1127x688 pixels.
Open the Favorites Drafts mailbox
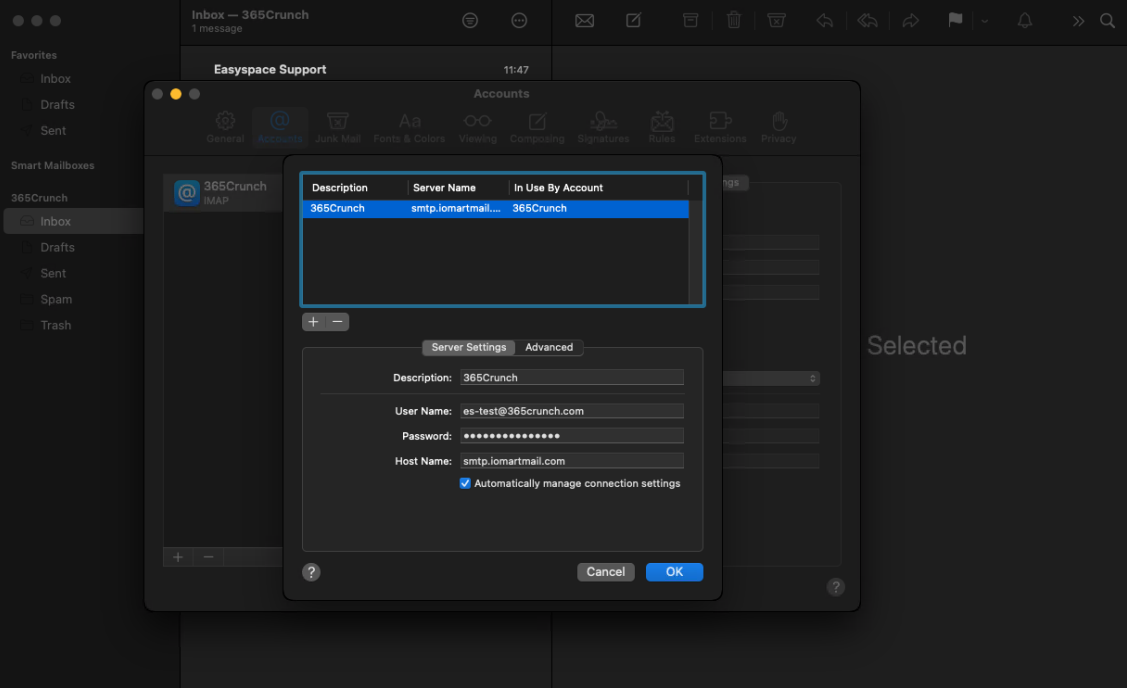58,104
